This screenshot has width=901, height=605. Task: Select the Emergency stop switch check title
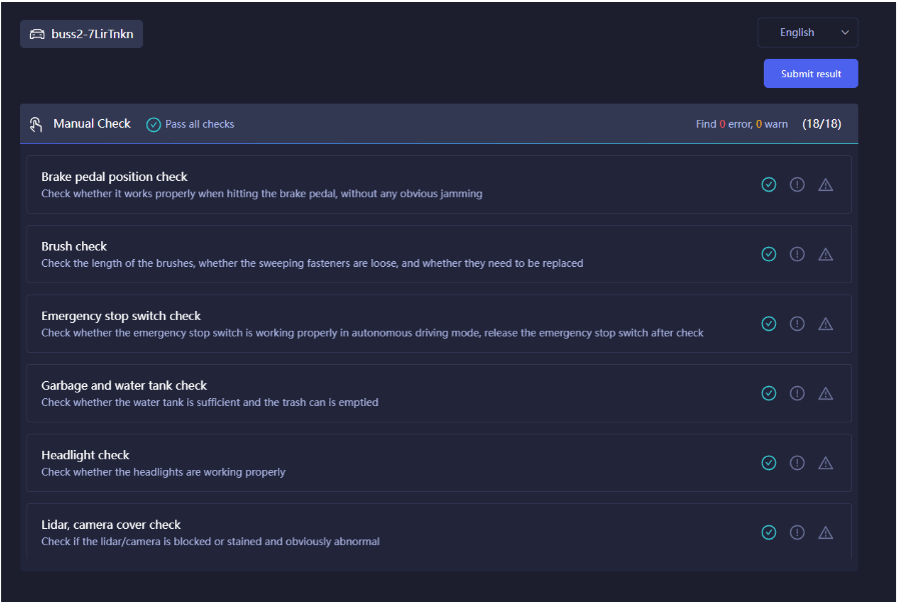(x=121, y=316)
